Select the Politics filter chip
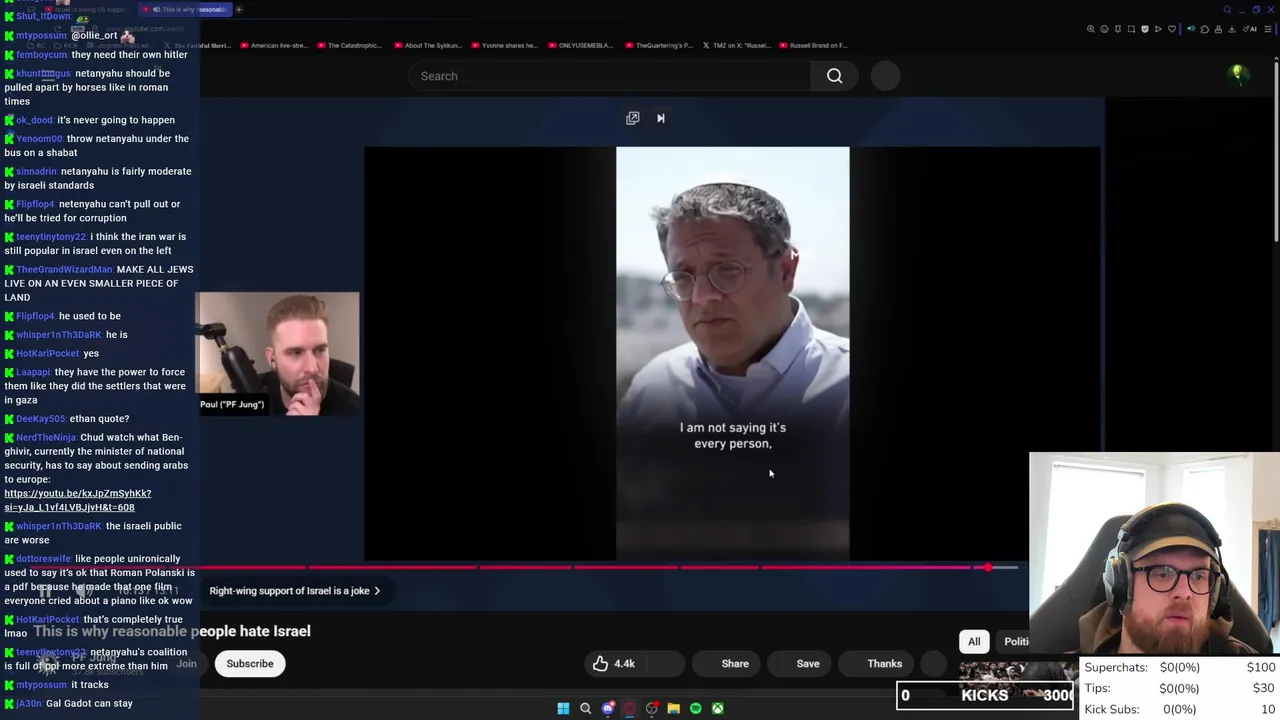Image resolution: width=1280 pixels, height=720 pixels. 1016,641
